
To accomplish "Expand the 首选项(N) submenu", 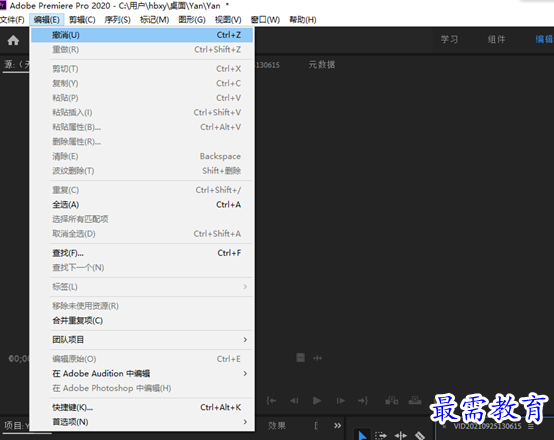I will 245,422.
